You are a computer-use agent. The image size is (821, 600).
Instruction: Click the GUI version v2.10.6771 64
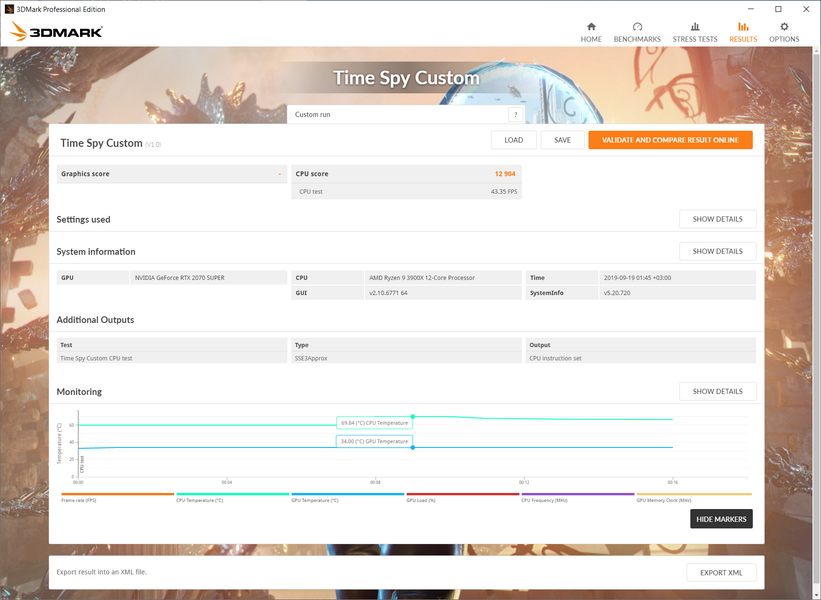[x=388, y=293]
